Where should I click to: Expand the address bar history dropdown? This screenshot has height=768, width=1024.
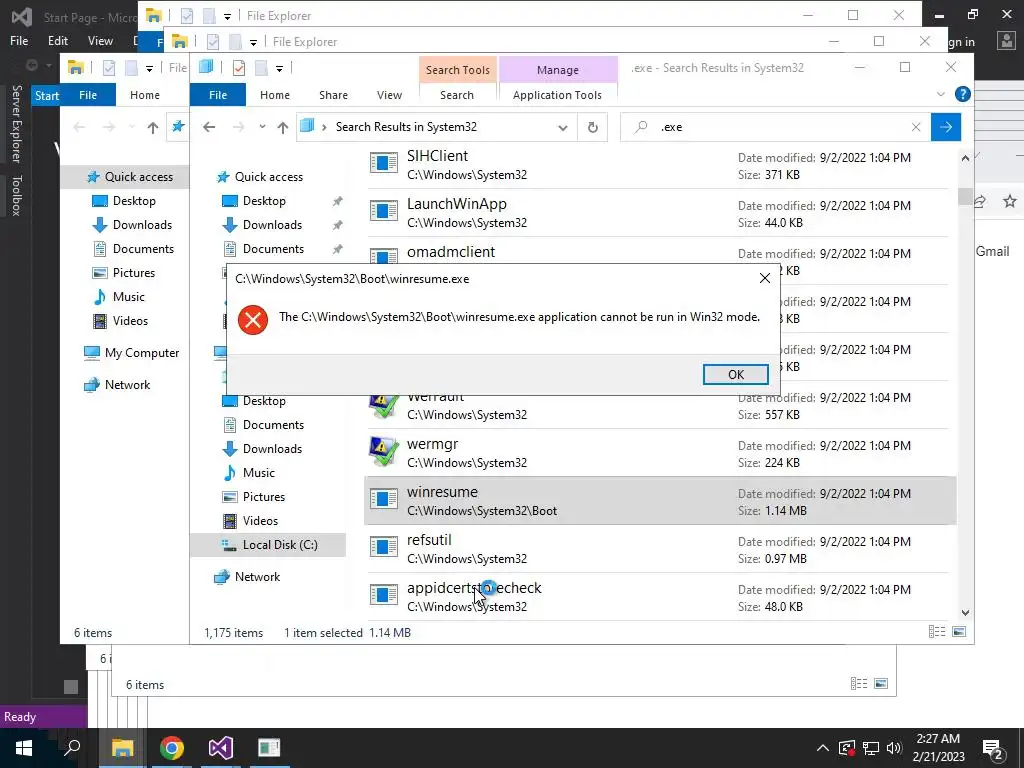[x=562, y=127]
